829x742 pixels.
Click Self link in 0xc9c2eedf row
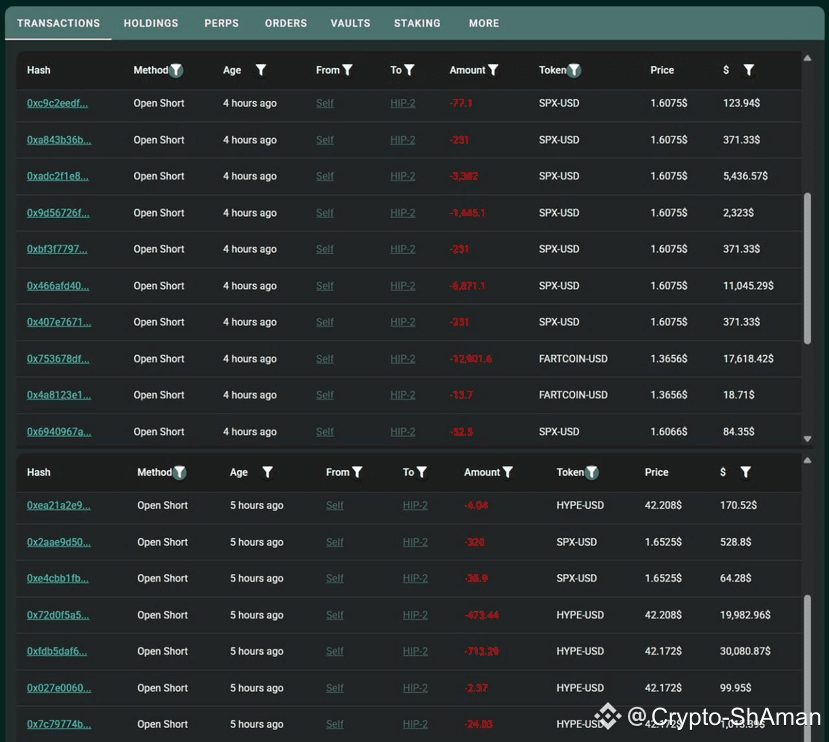click(325, 103)
